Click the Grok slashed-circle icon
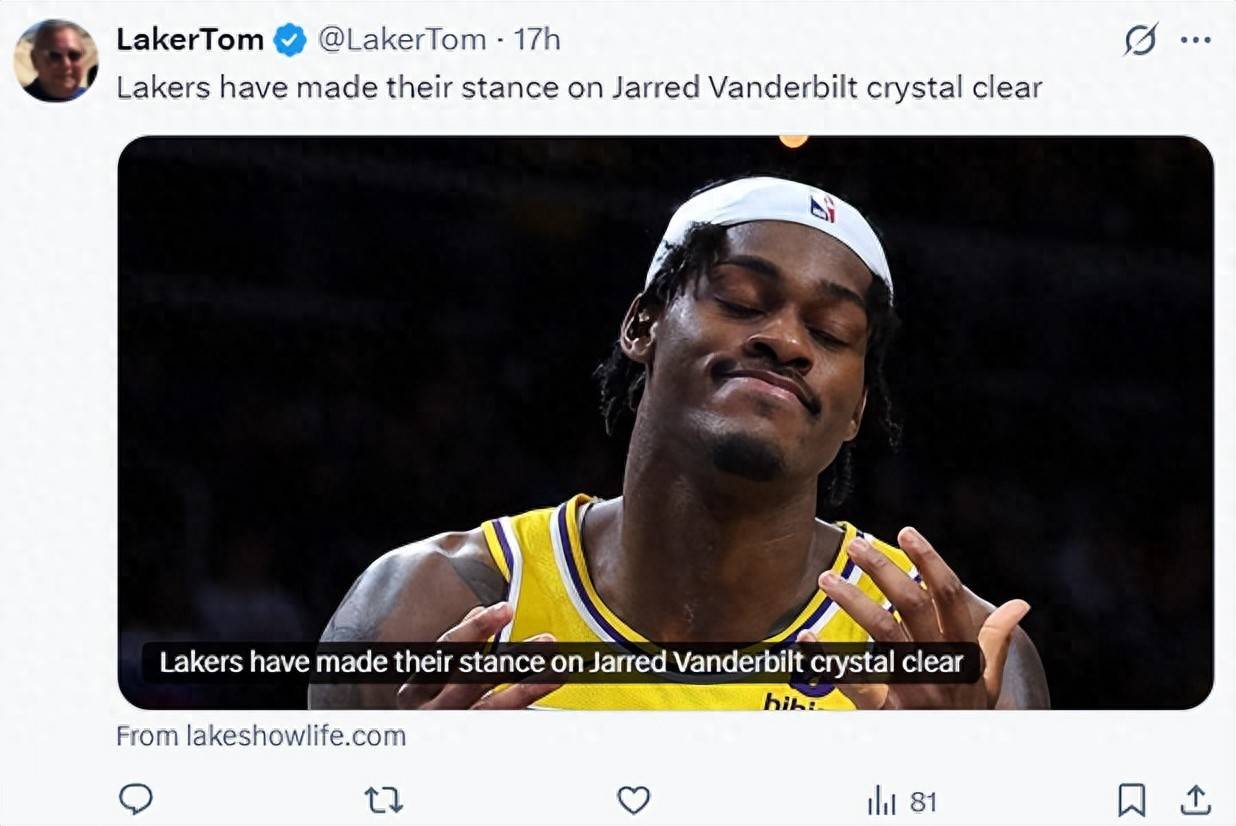The height and width of the screenshot is (826, 1236). pyautogui.click(x=1140, y=40)
